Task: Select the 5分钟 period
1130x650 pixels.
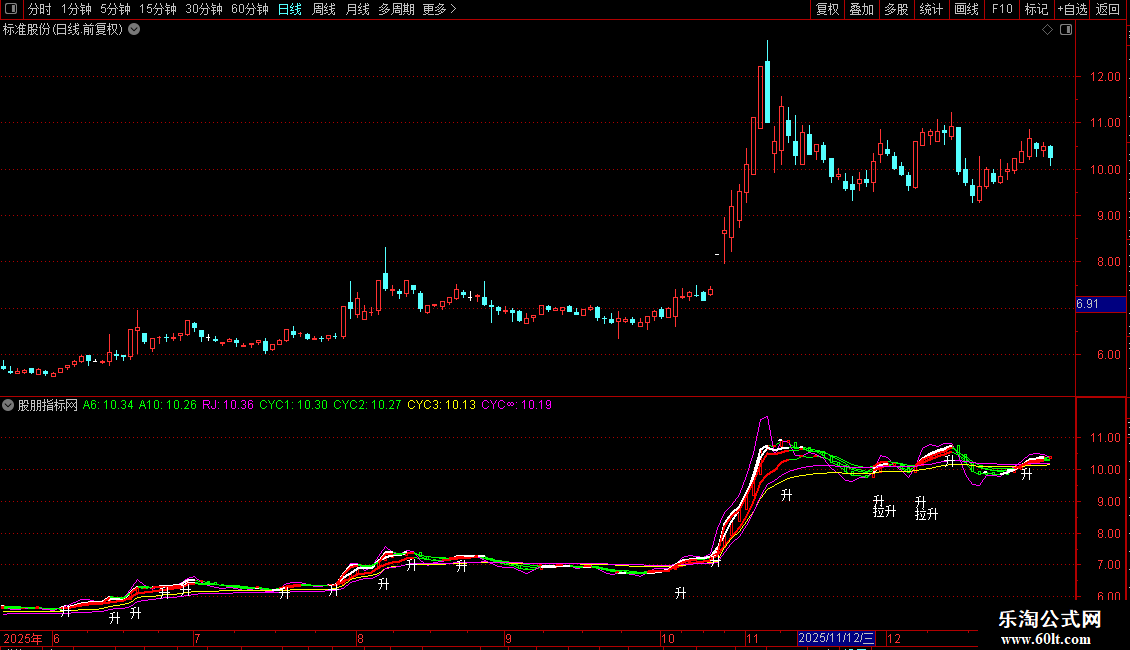Action: [x=115, y=9]
